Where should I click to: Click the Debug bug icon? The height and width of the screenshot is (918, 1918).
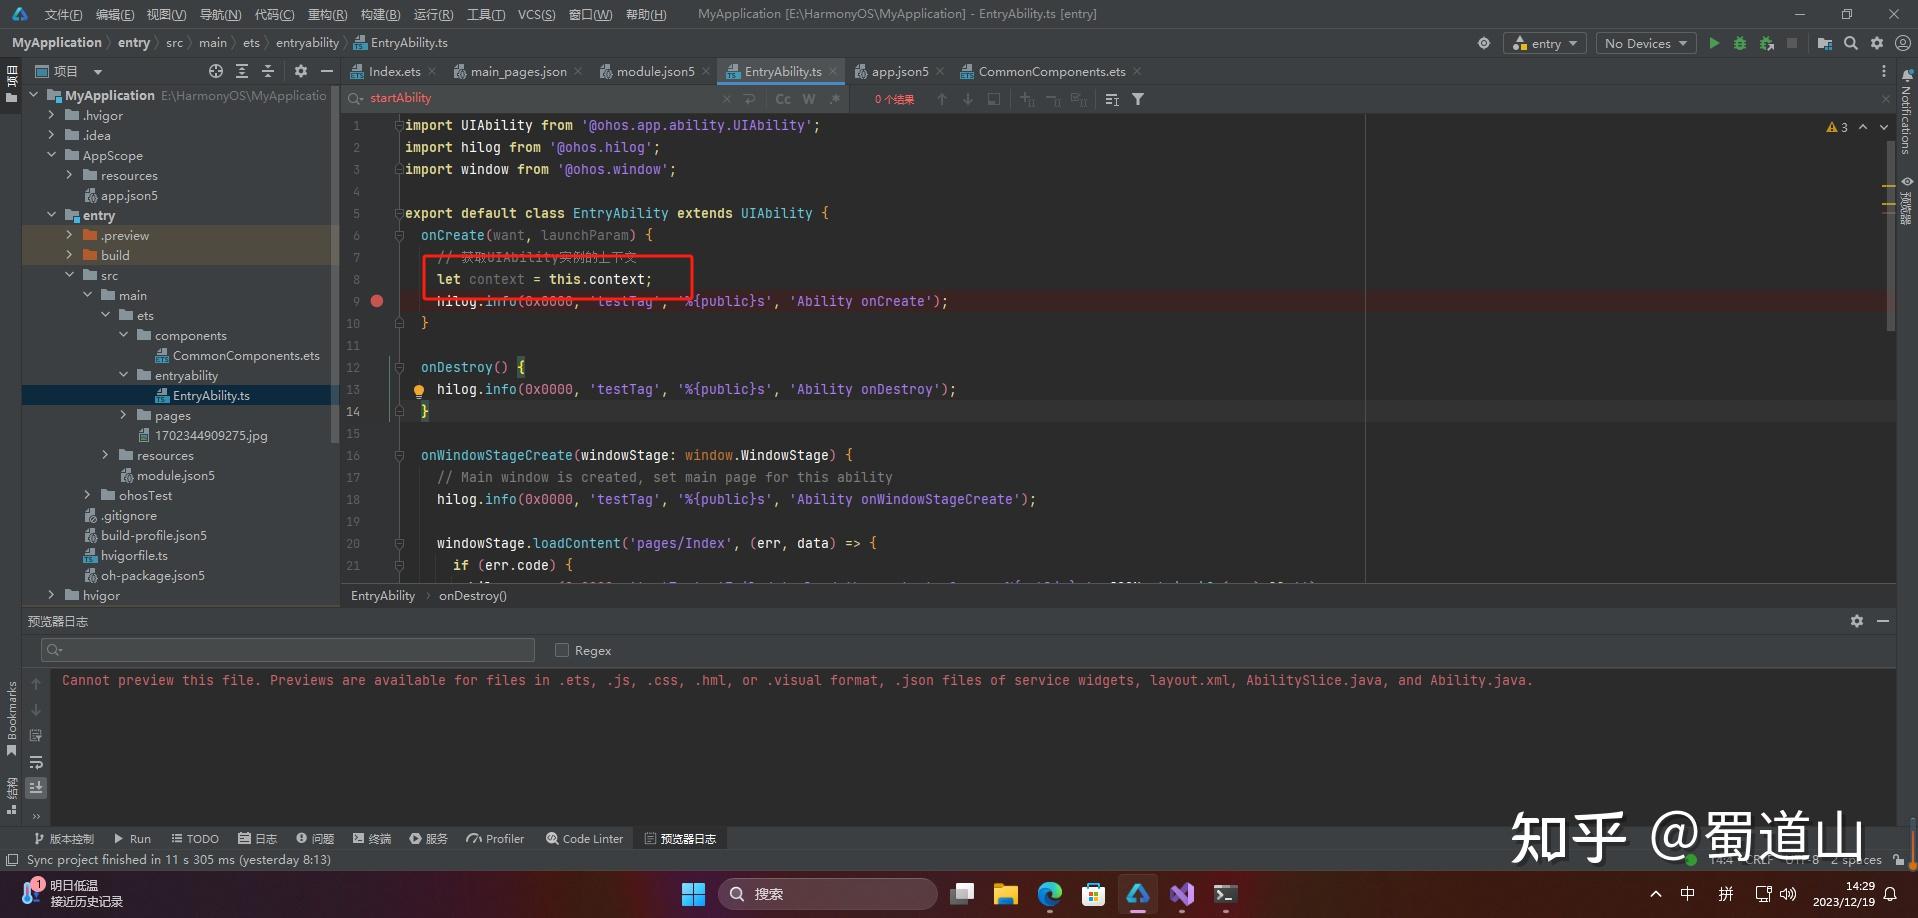[1740, 43]
